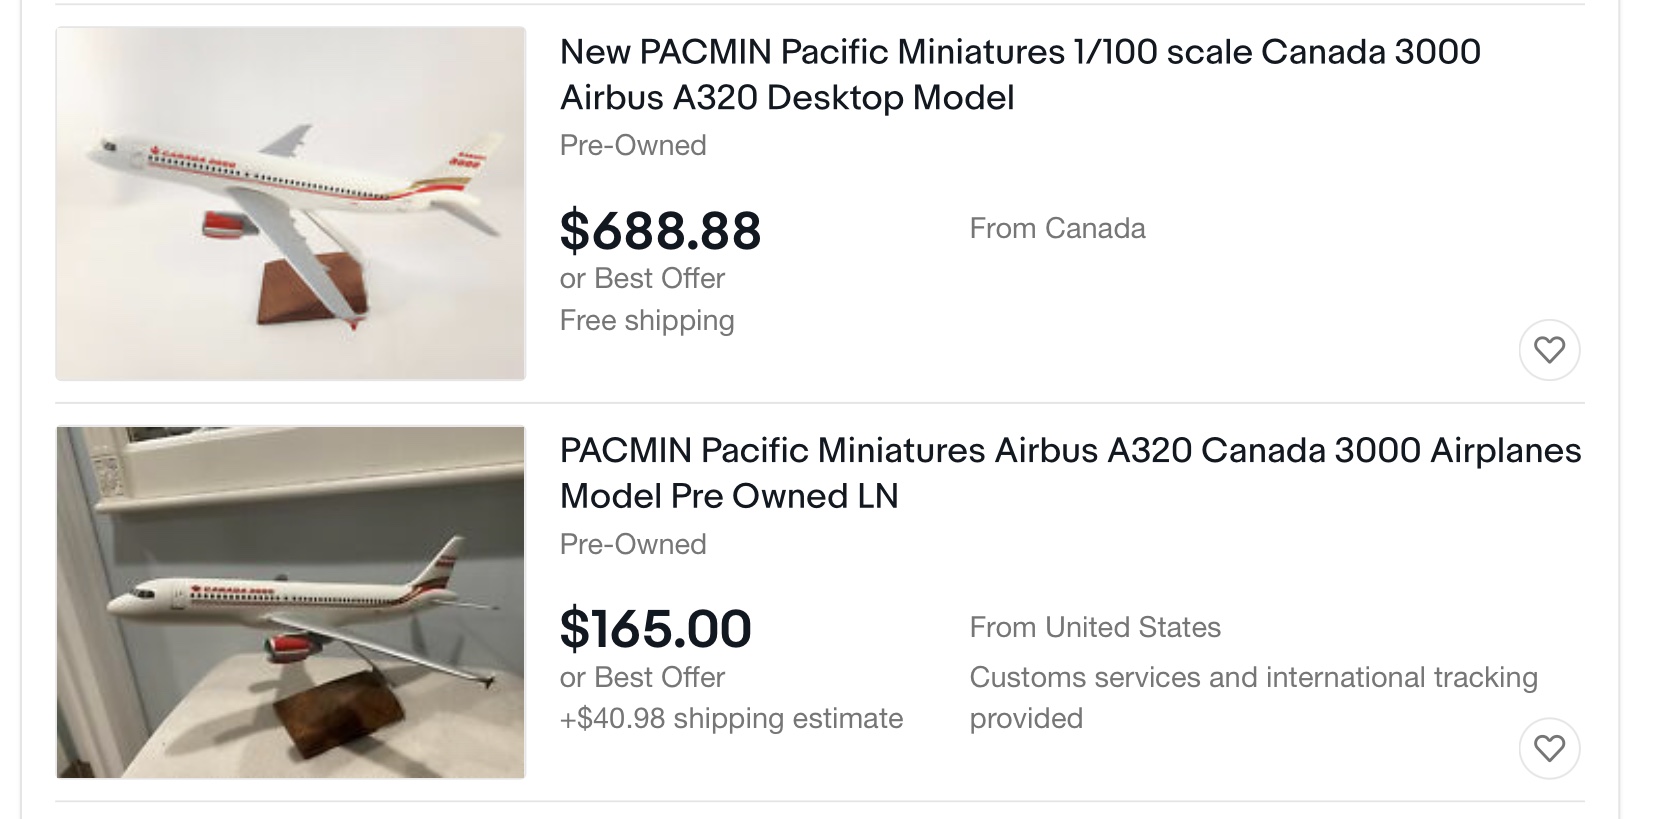Click the $165.00 price
Image resolution: width=1653 pixels, height=819 pixels.
[x=655, y=628]
